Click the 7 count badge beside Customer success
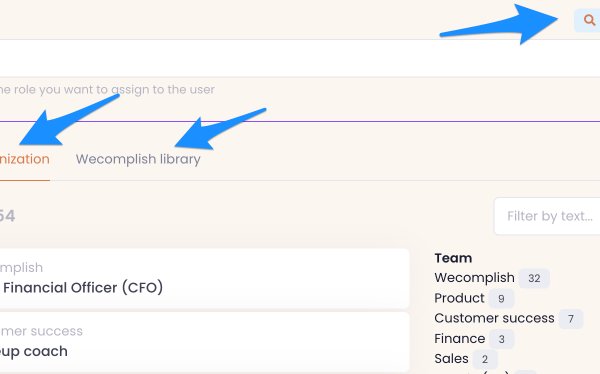This screenshot has width=600, height=374. (571, 319)
